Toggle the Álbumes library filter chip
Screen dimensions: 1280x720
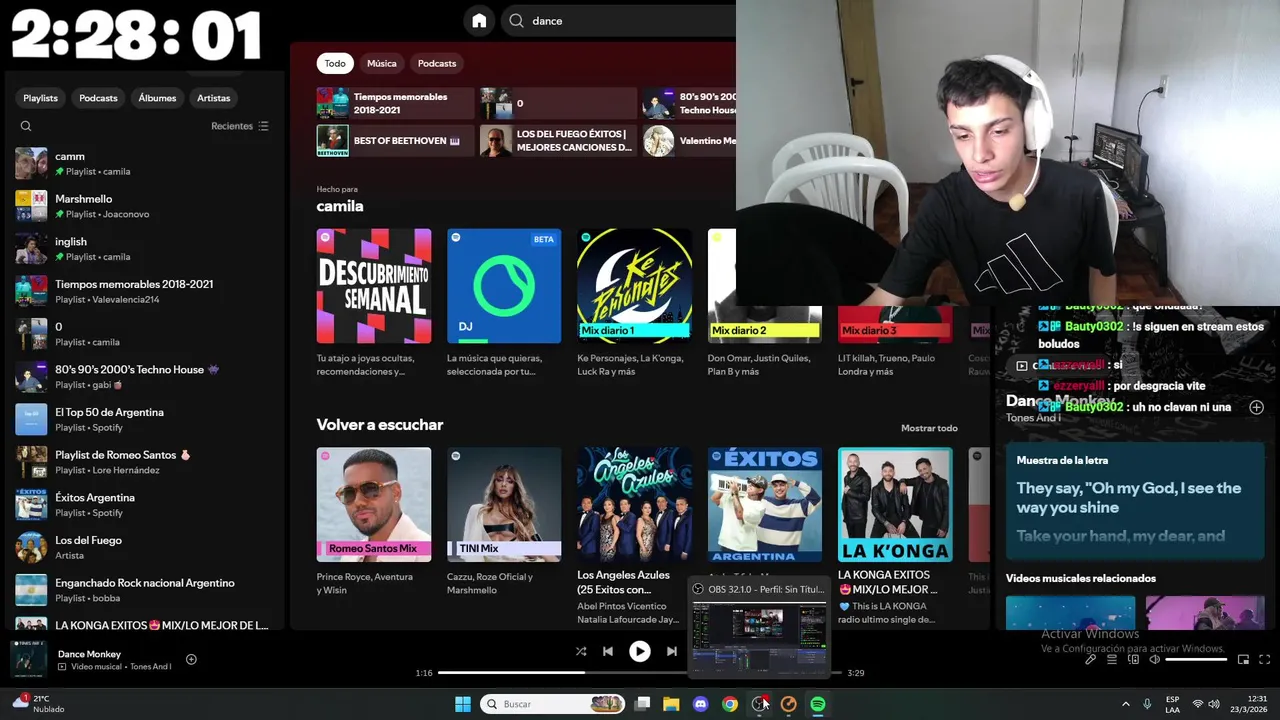click(157, 98)
